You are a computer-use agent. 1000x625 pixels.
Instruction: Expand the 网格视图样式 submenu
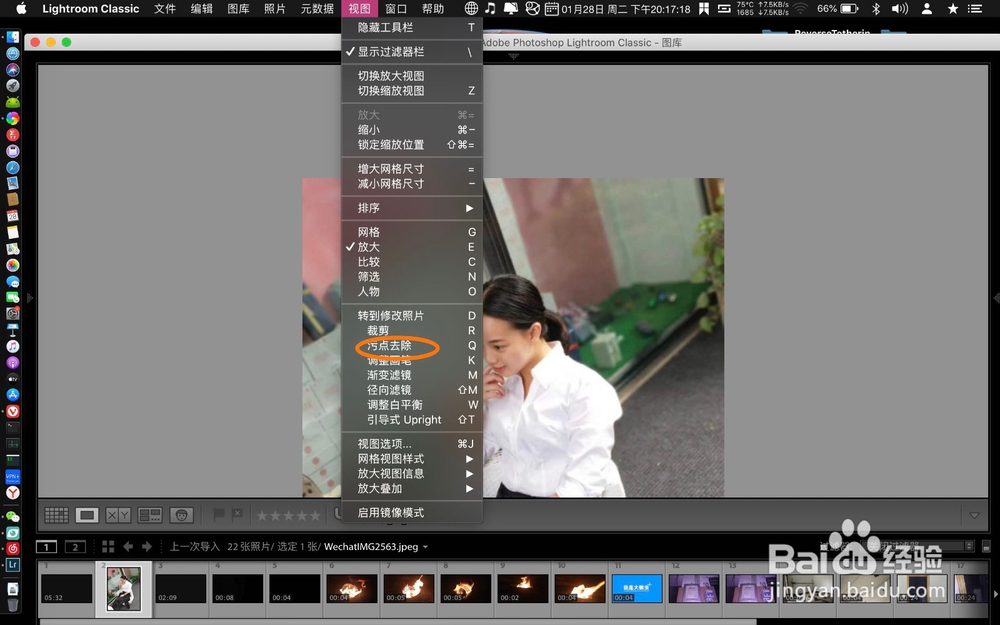[x=391, y=458]
